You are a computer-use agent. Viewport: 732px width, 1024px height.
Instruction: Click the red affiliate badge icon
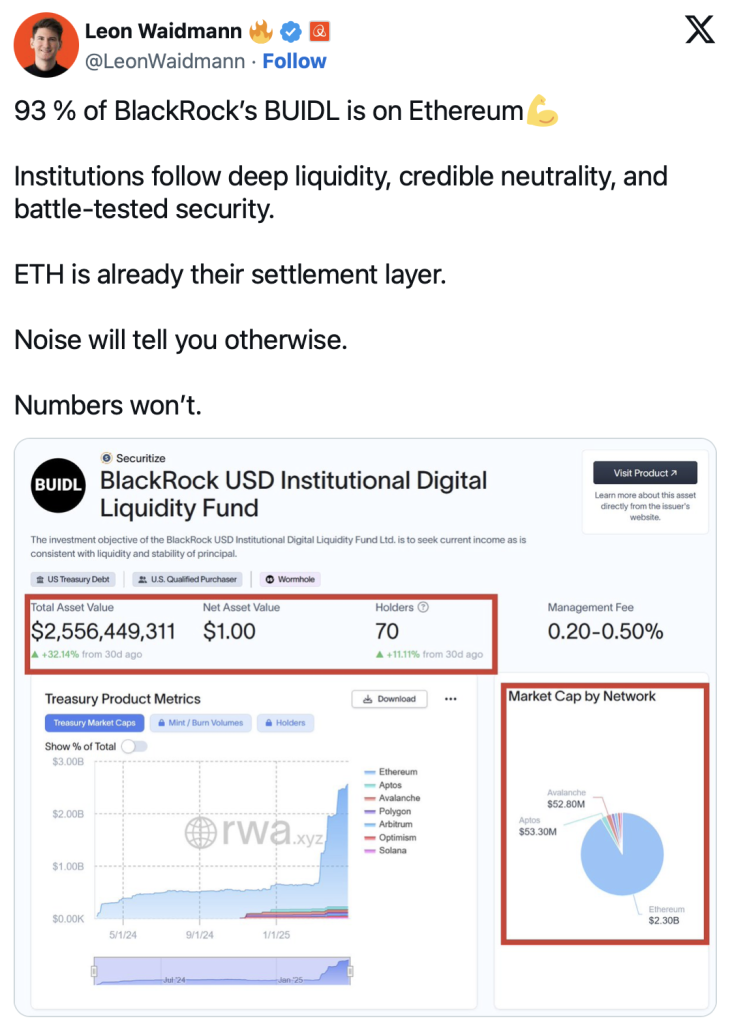tap(319, 31)
